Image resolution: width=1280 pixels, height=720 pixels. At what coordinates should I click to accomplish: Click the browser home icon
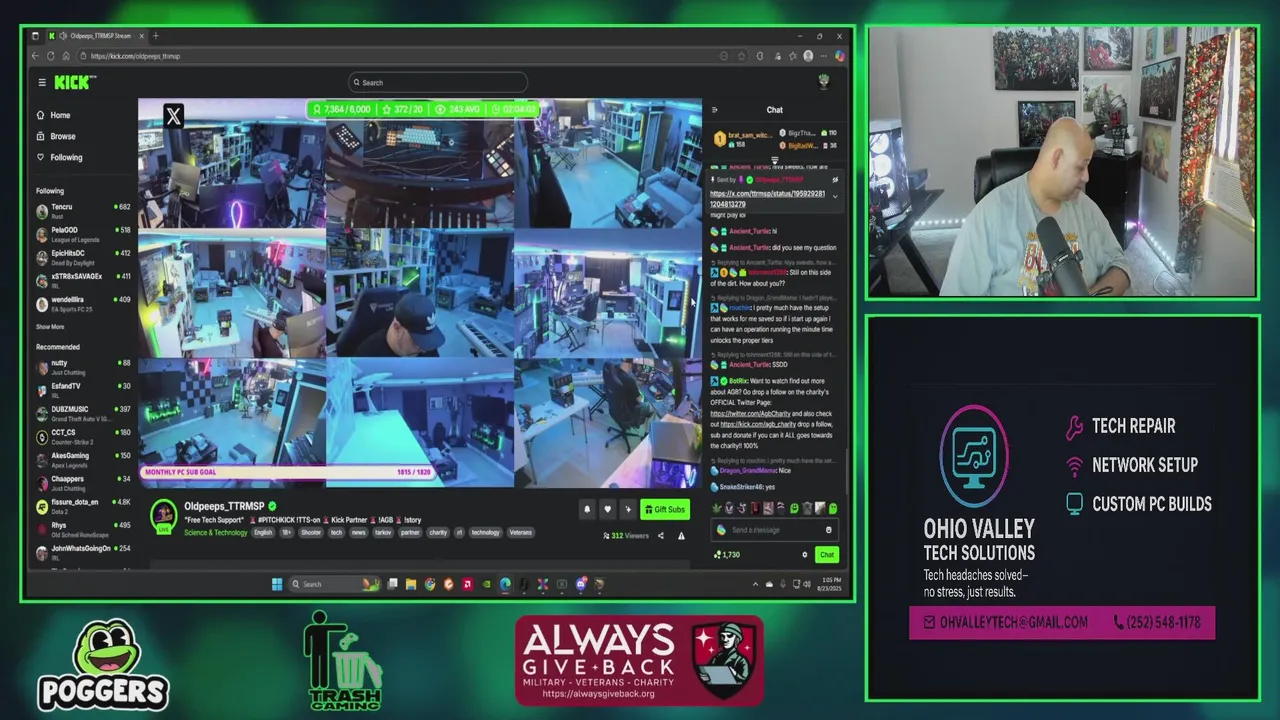(x=66, y=56)
